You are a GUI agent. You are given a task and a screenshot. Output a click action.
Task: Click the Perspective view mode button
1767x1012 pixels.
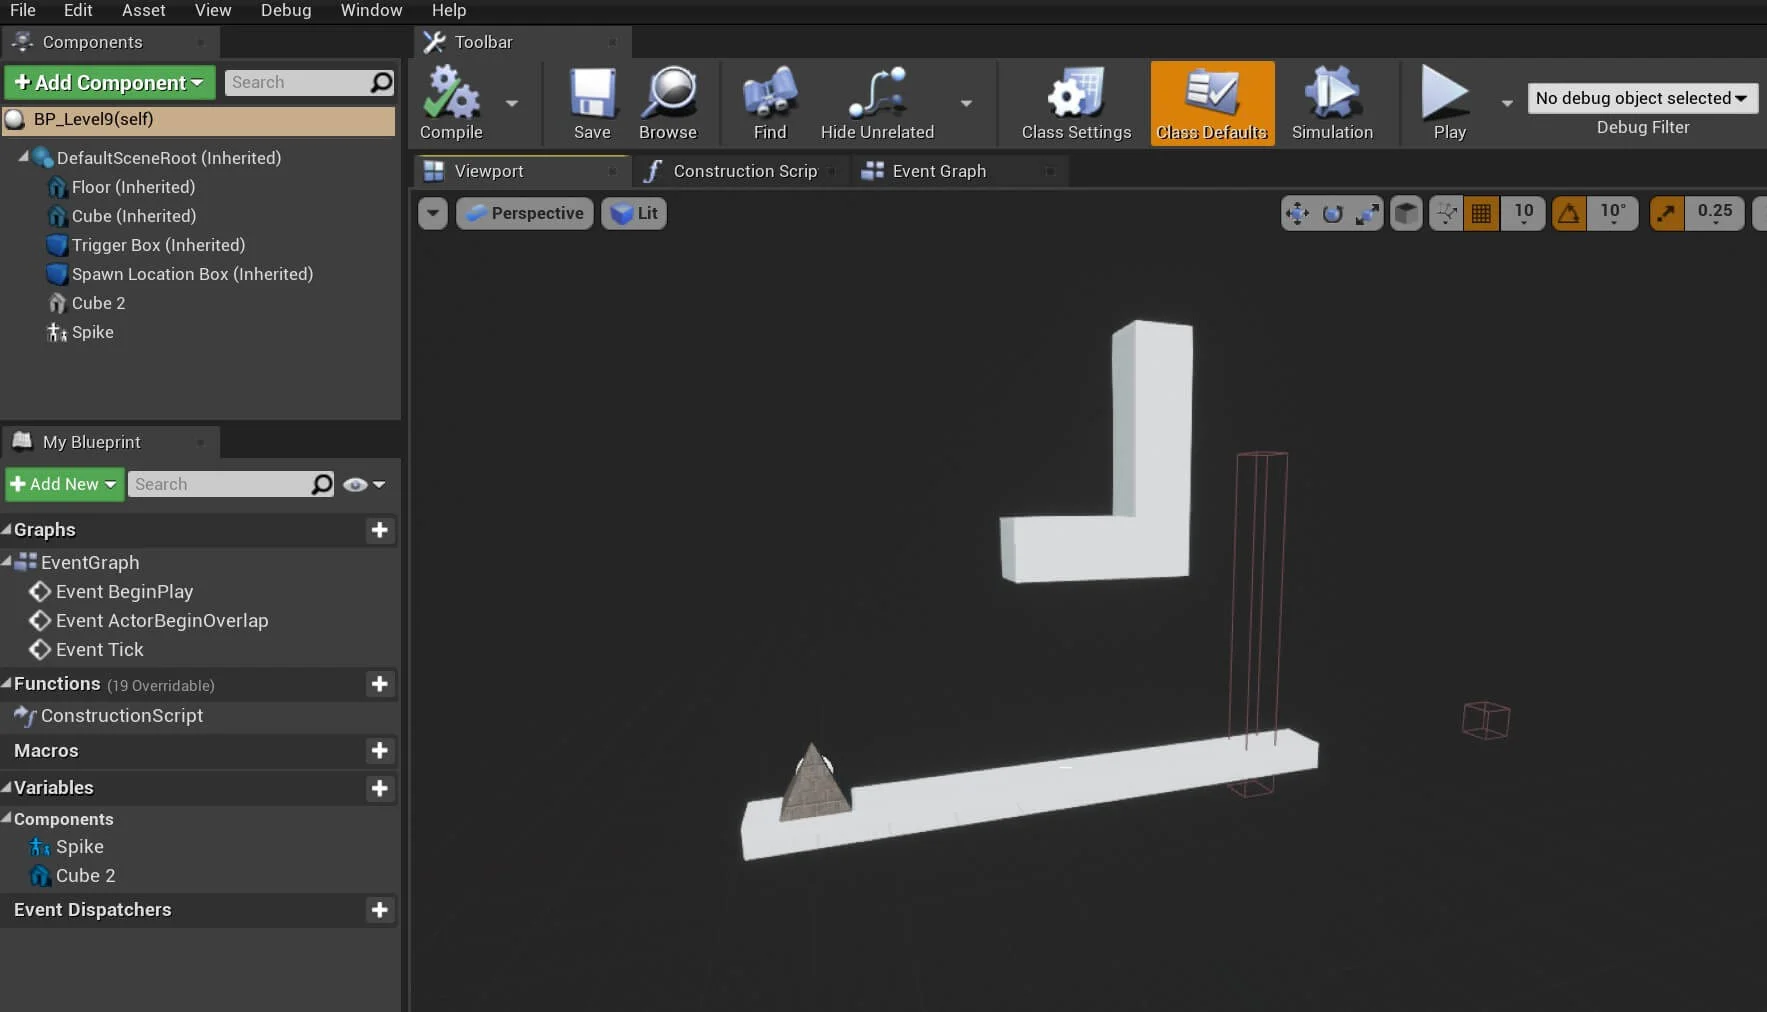(525, 213)
